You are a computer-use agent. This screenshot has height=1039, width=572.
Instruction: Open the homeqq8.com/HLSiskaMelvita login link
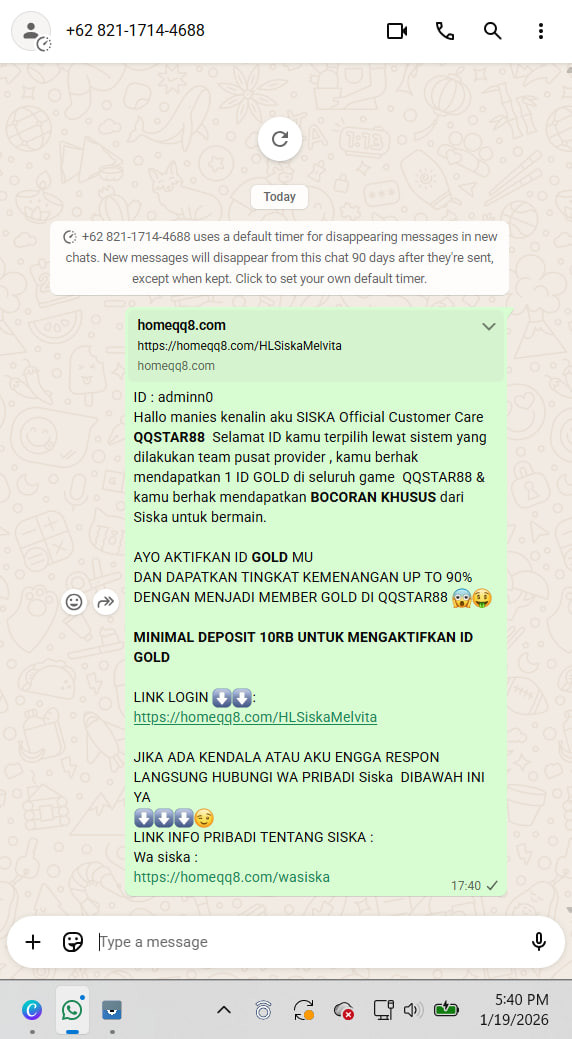pos(255,717)
